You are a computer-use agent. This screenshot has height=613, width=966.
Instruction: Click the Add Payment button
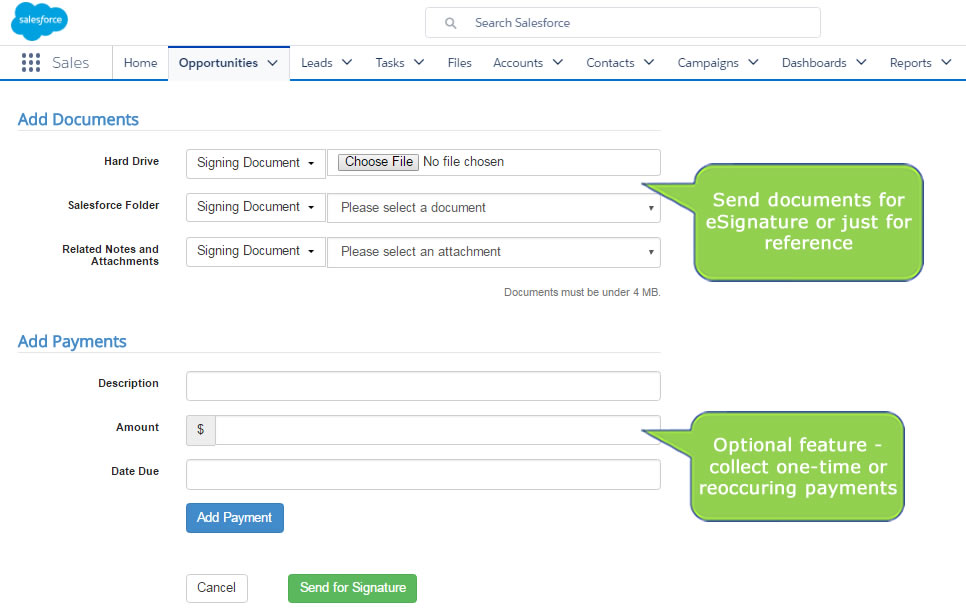tap(235, 518)
